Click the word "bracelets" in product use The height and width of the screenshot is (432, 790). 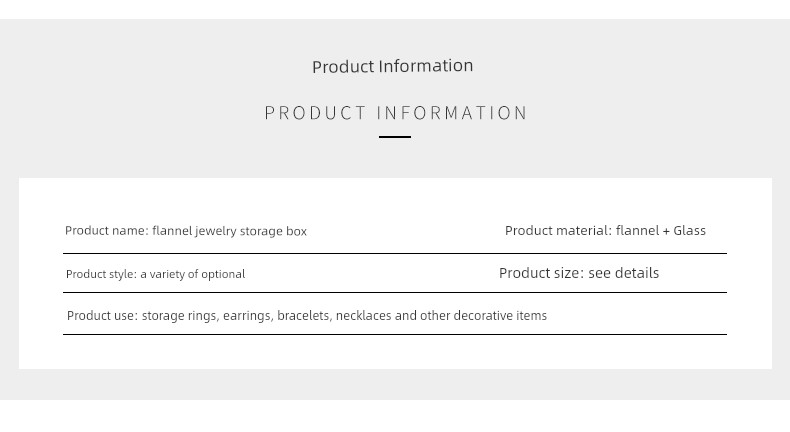[304, 316]
